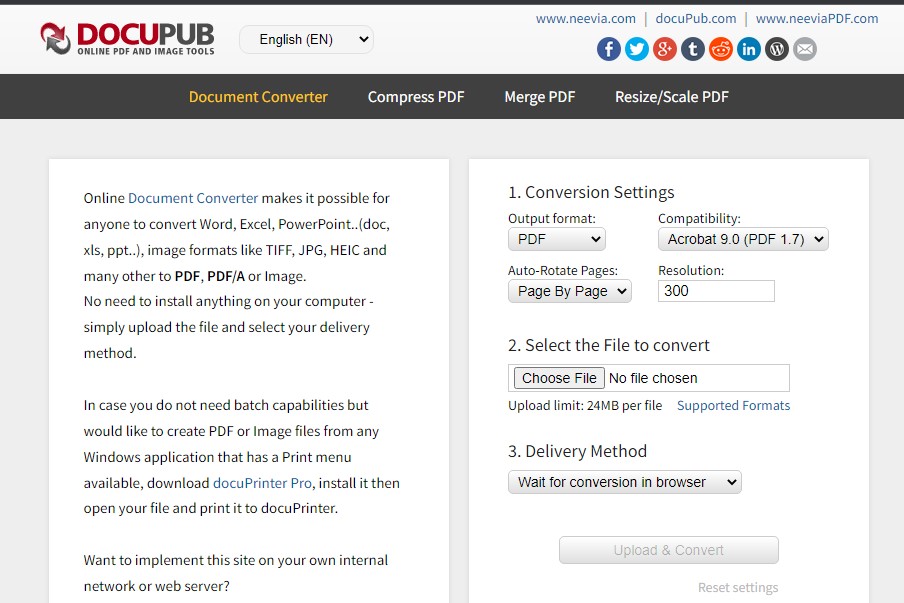Visit the www.neevia.com link
This screenshot has height=603, width=904.
click(x=586, y=18)
